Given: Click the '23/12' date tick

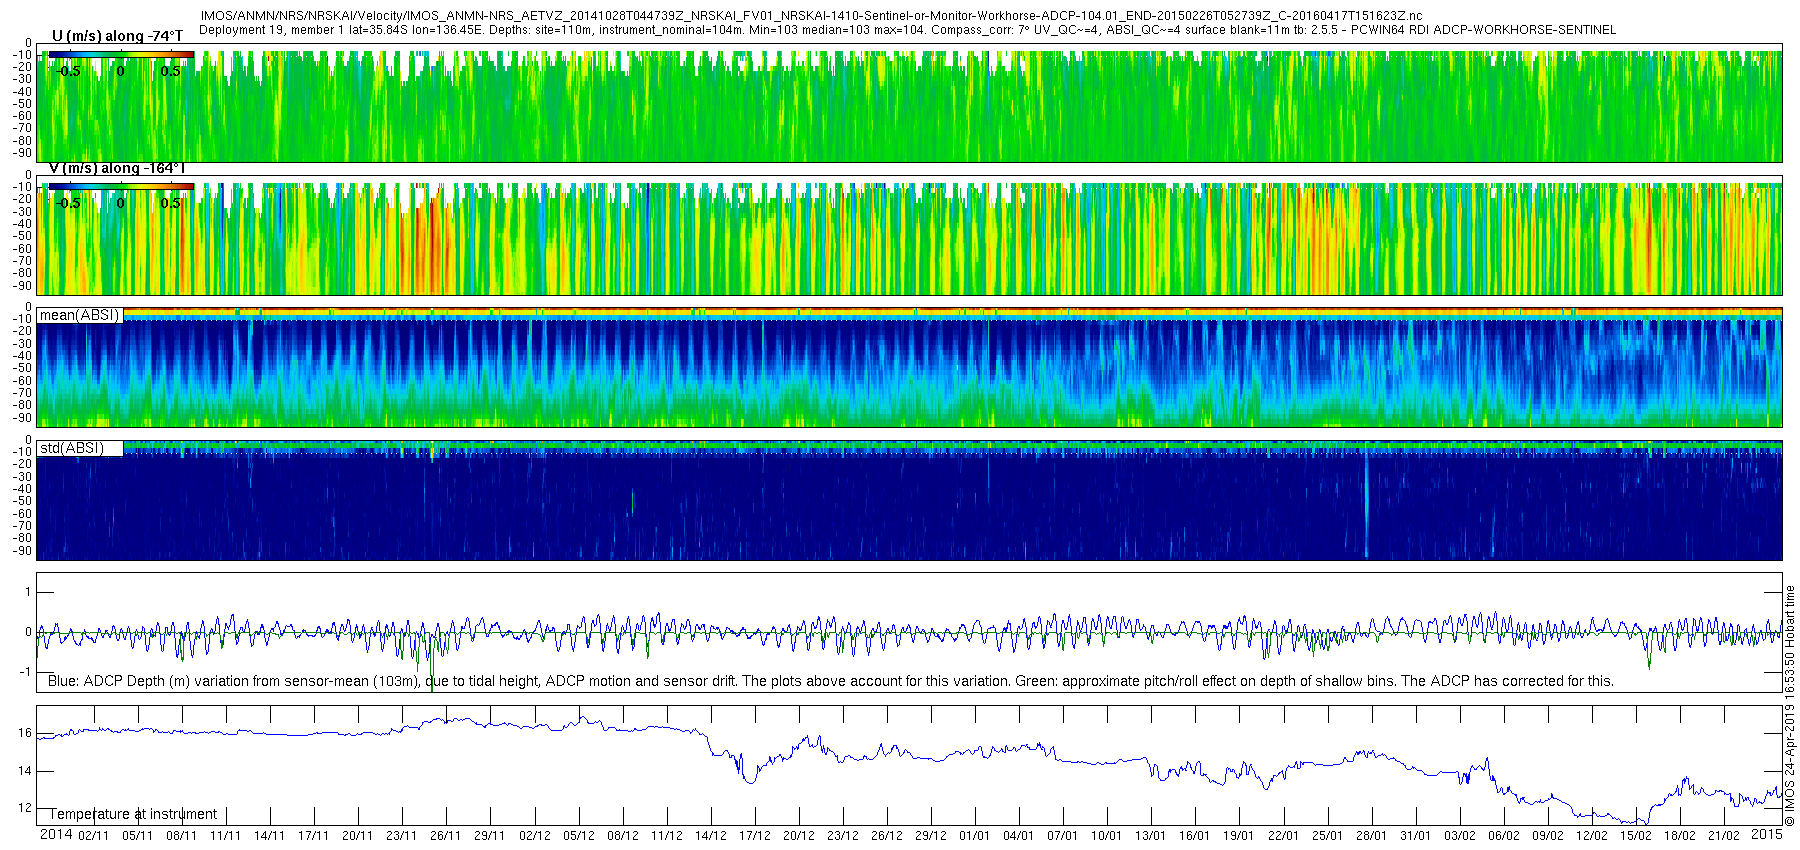Looking at the screenshot, I should pos(842,836).
